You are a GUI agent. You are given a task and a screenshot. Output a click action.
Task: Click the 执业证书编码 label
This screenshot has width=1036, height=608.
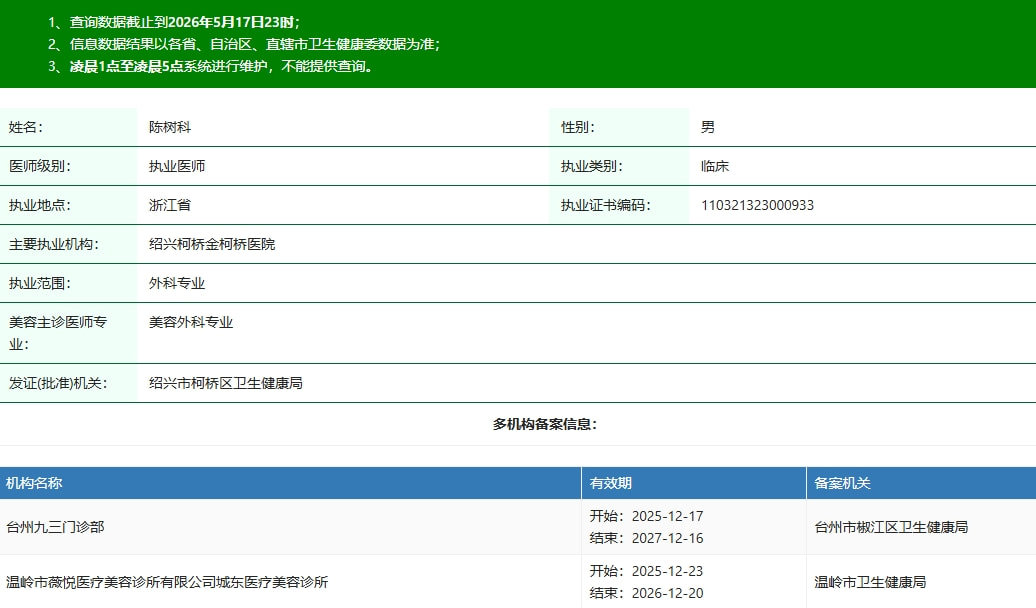[x=606, y=205]
